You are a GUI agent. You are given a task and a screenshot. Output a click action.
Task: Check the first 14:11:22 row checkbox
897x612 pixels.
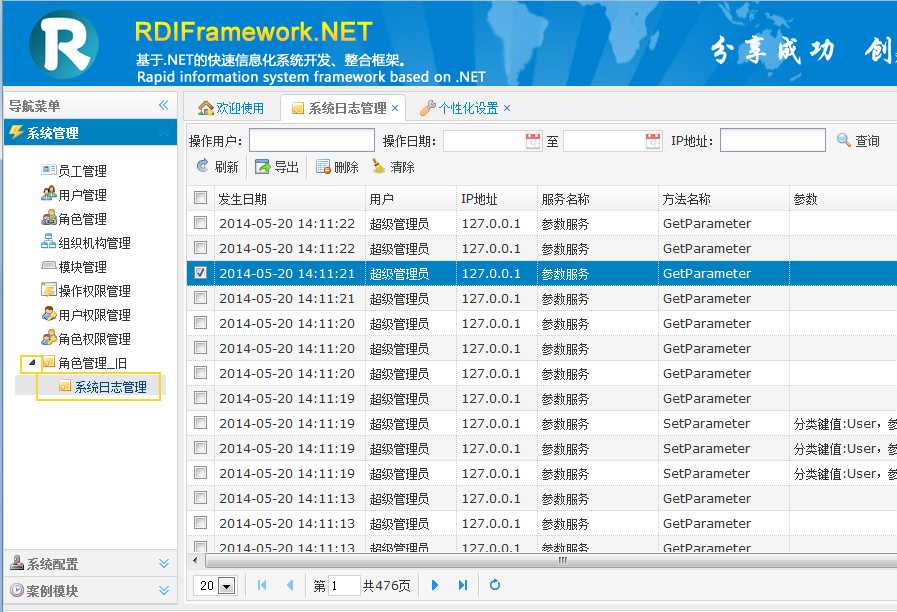(x=200, y=222)
